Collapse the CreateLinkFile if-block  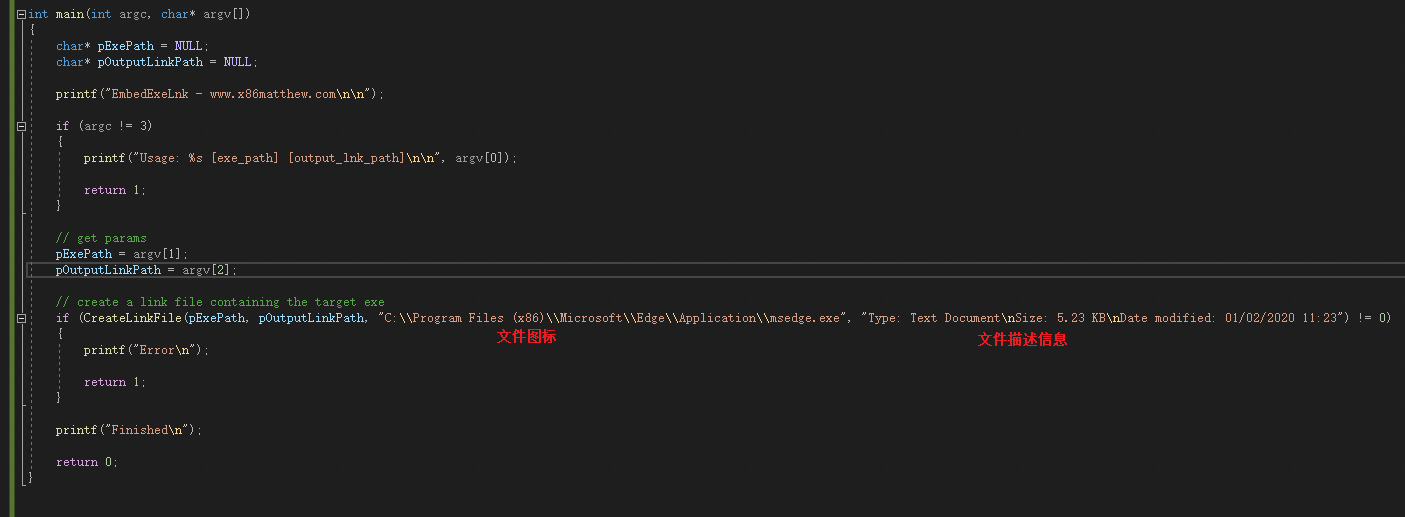22,318
